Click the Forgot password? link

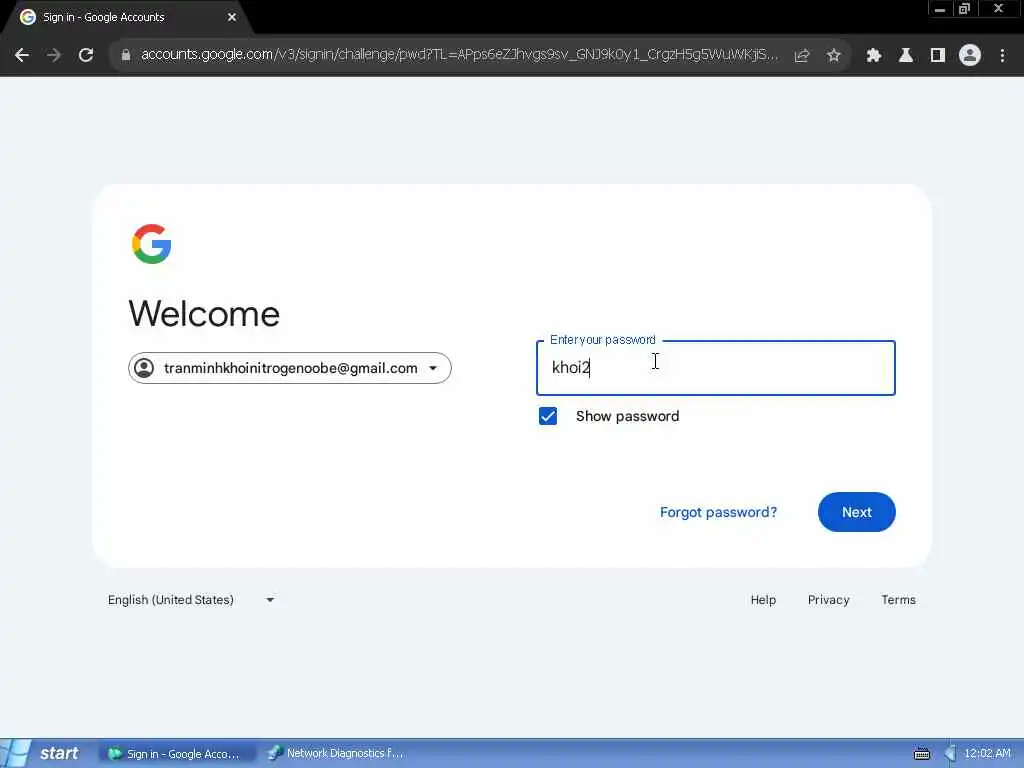click(x=718, y=512)
